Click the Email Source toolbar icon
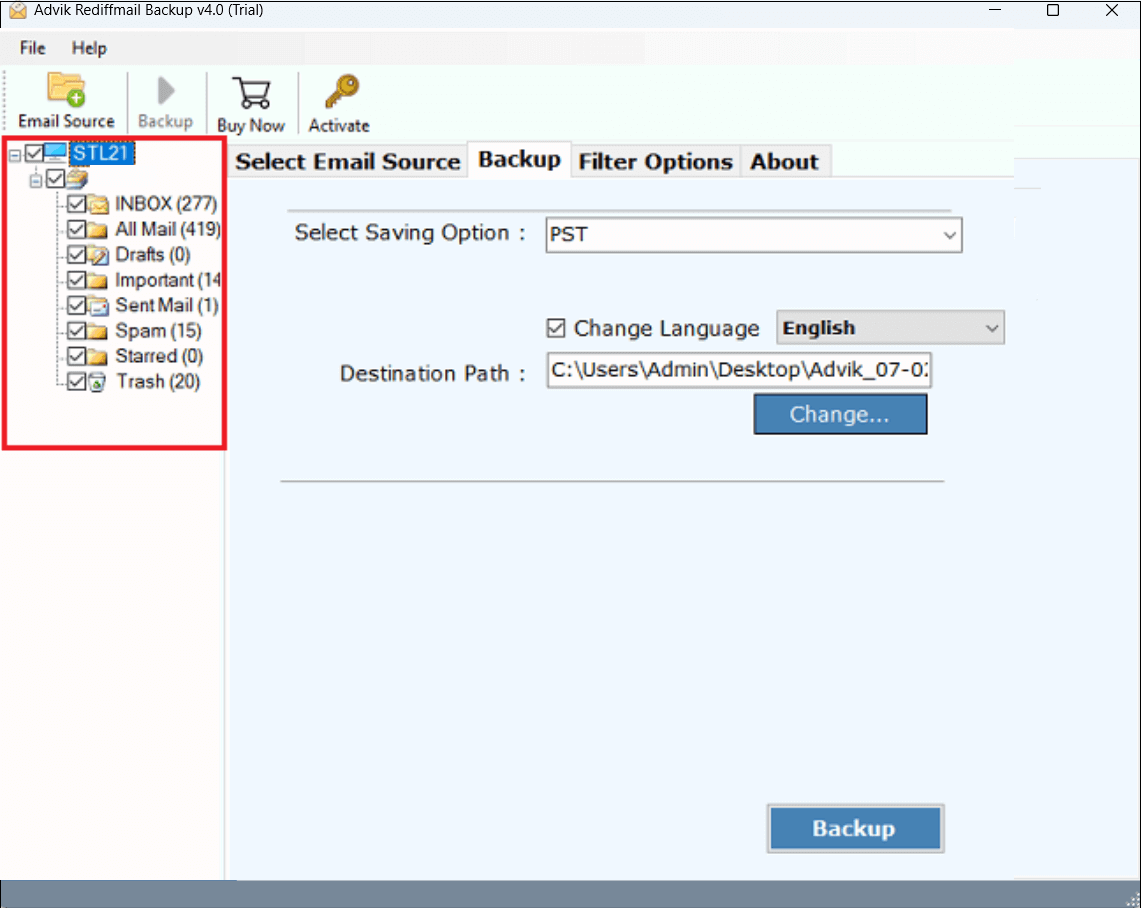Screen dimensions: 1141x908 click(x=65, y=90)
